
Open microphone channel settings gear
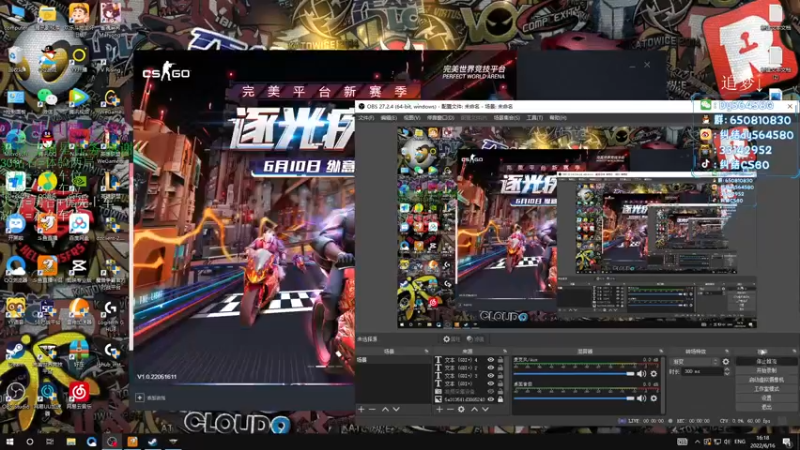click(x=654, y=374)
